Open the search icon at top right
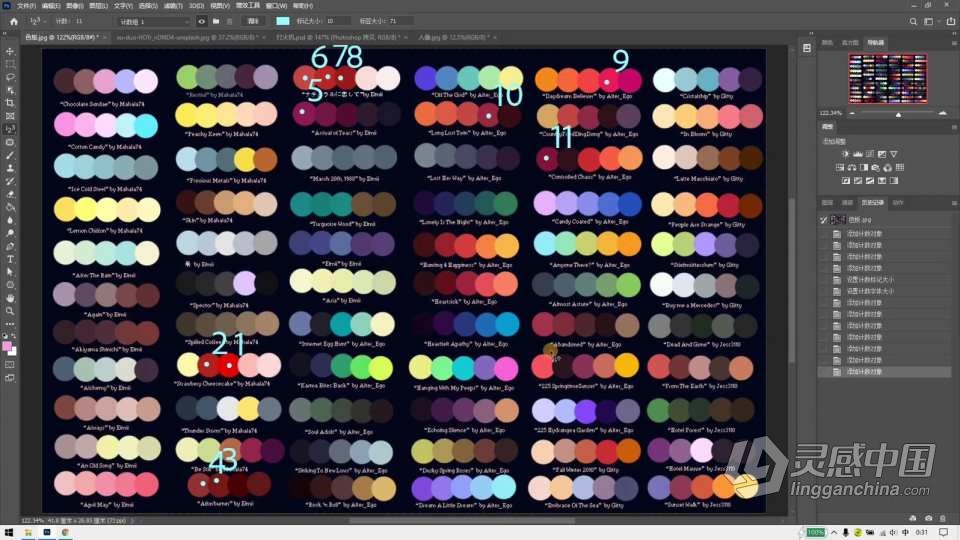The image size is (960, 540). 913,21
